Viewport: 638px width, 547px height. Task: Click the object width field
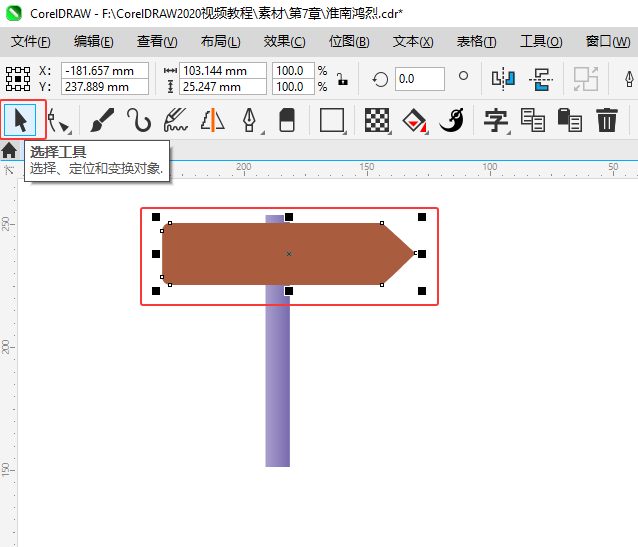pyautogui.click(x=223, y=71)
